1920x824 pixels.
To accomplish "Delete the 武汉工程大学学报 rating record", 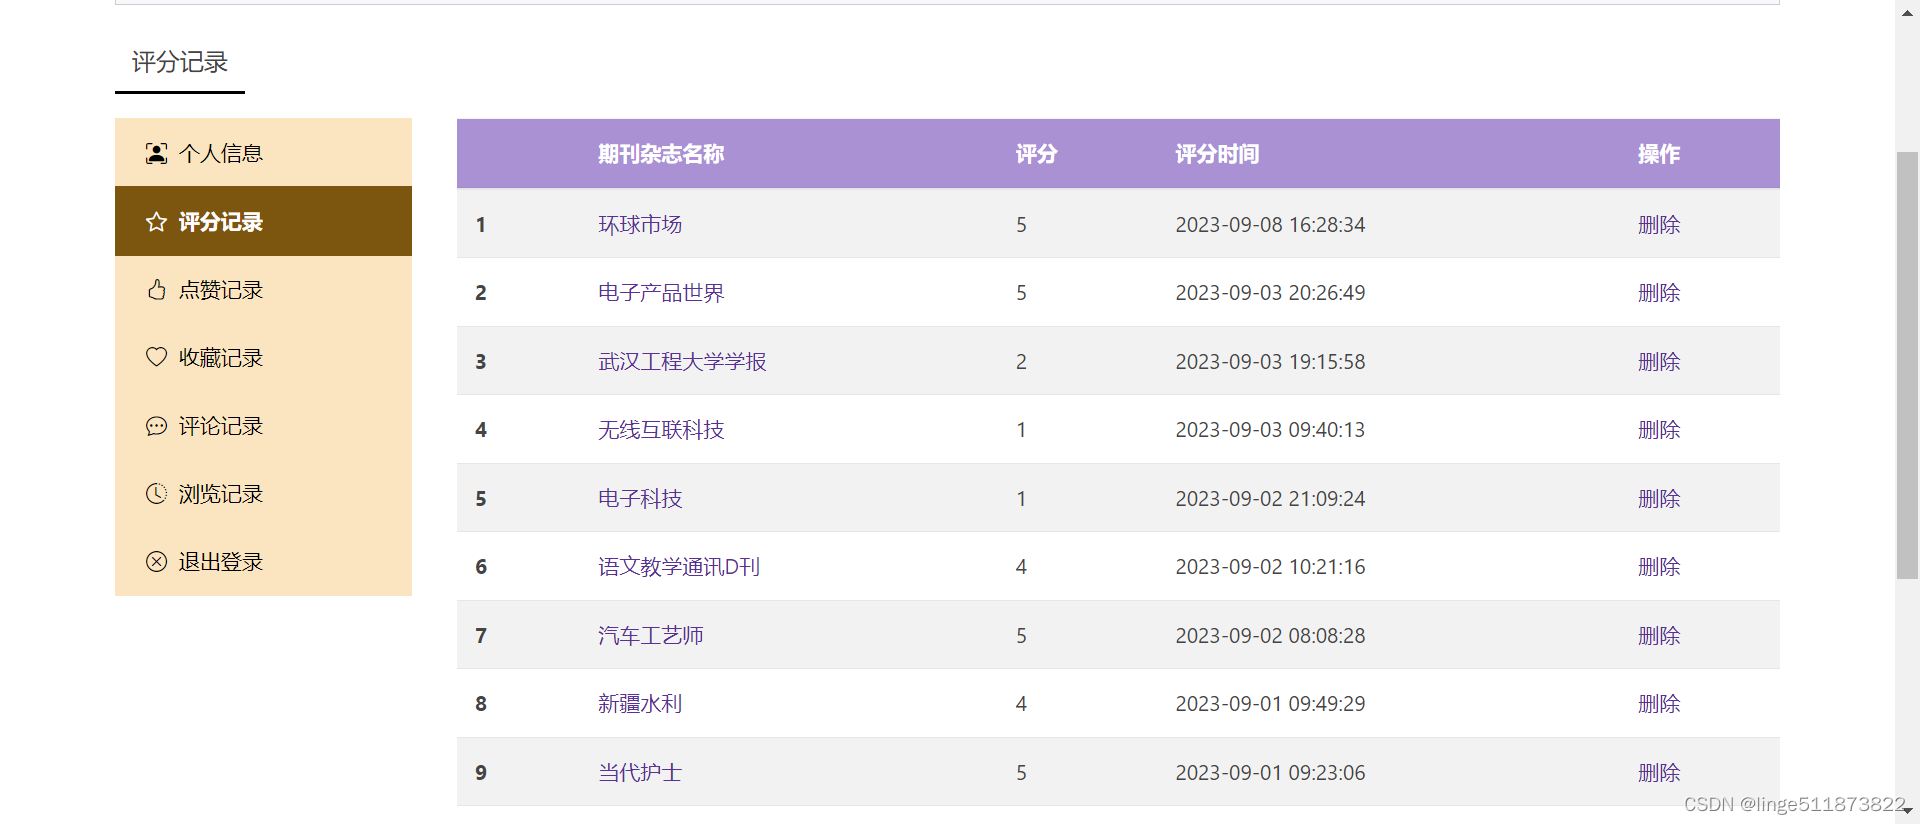I will coord(1659,362).
